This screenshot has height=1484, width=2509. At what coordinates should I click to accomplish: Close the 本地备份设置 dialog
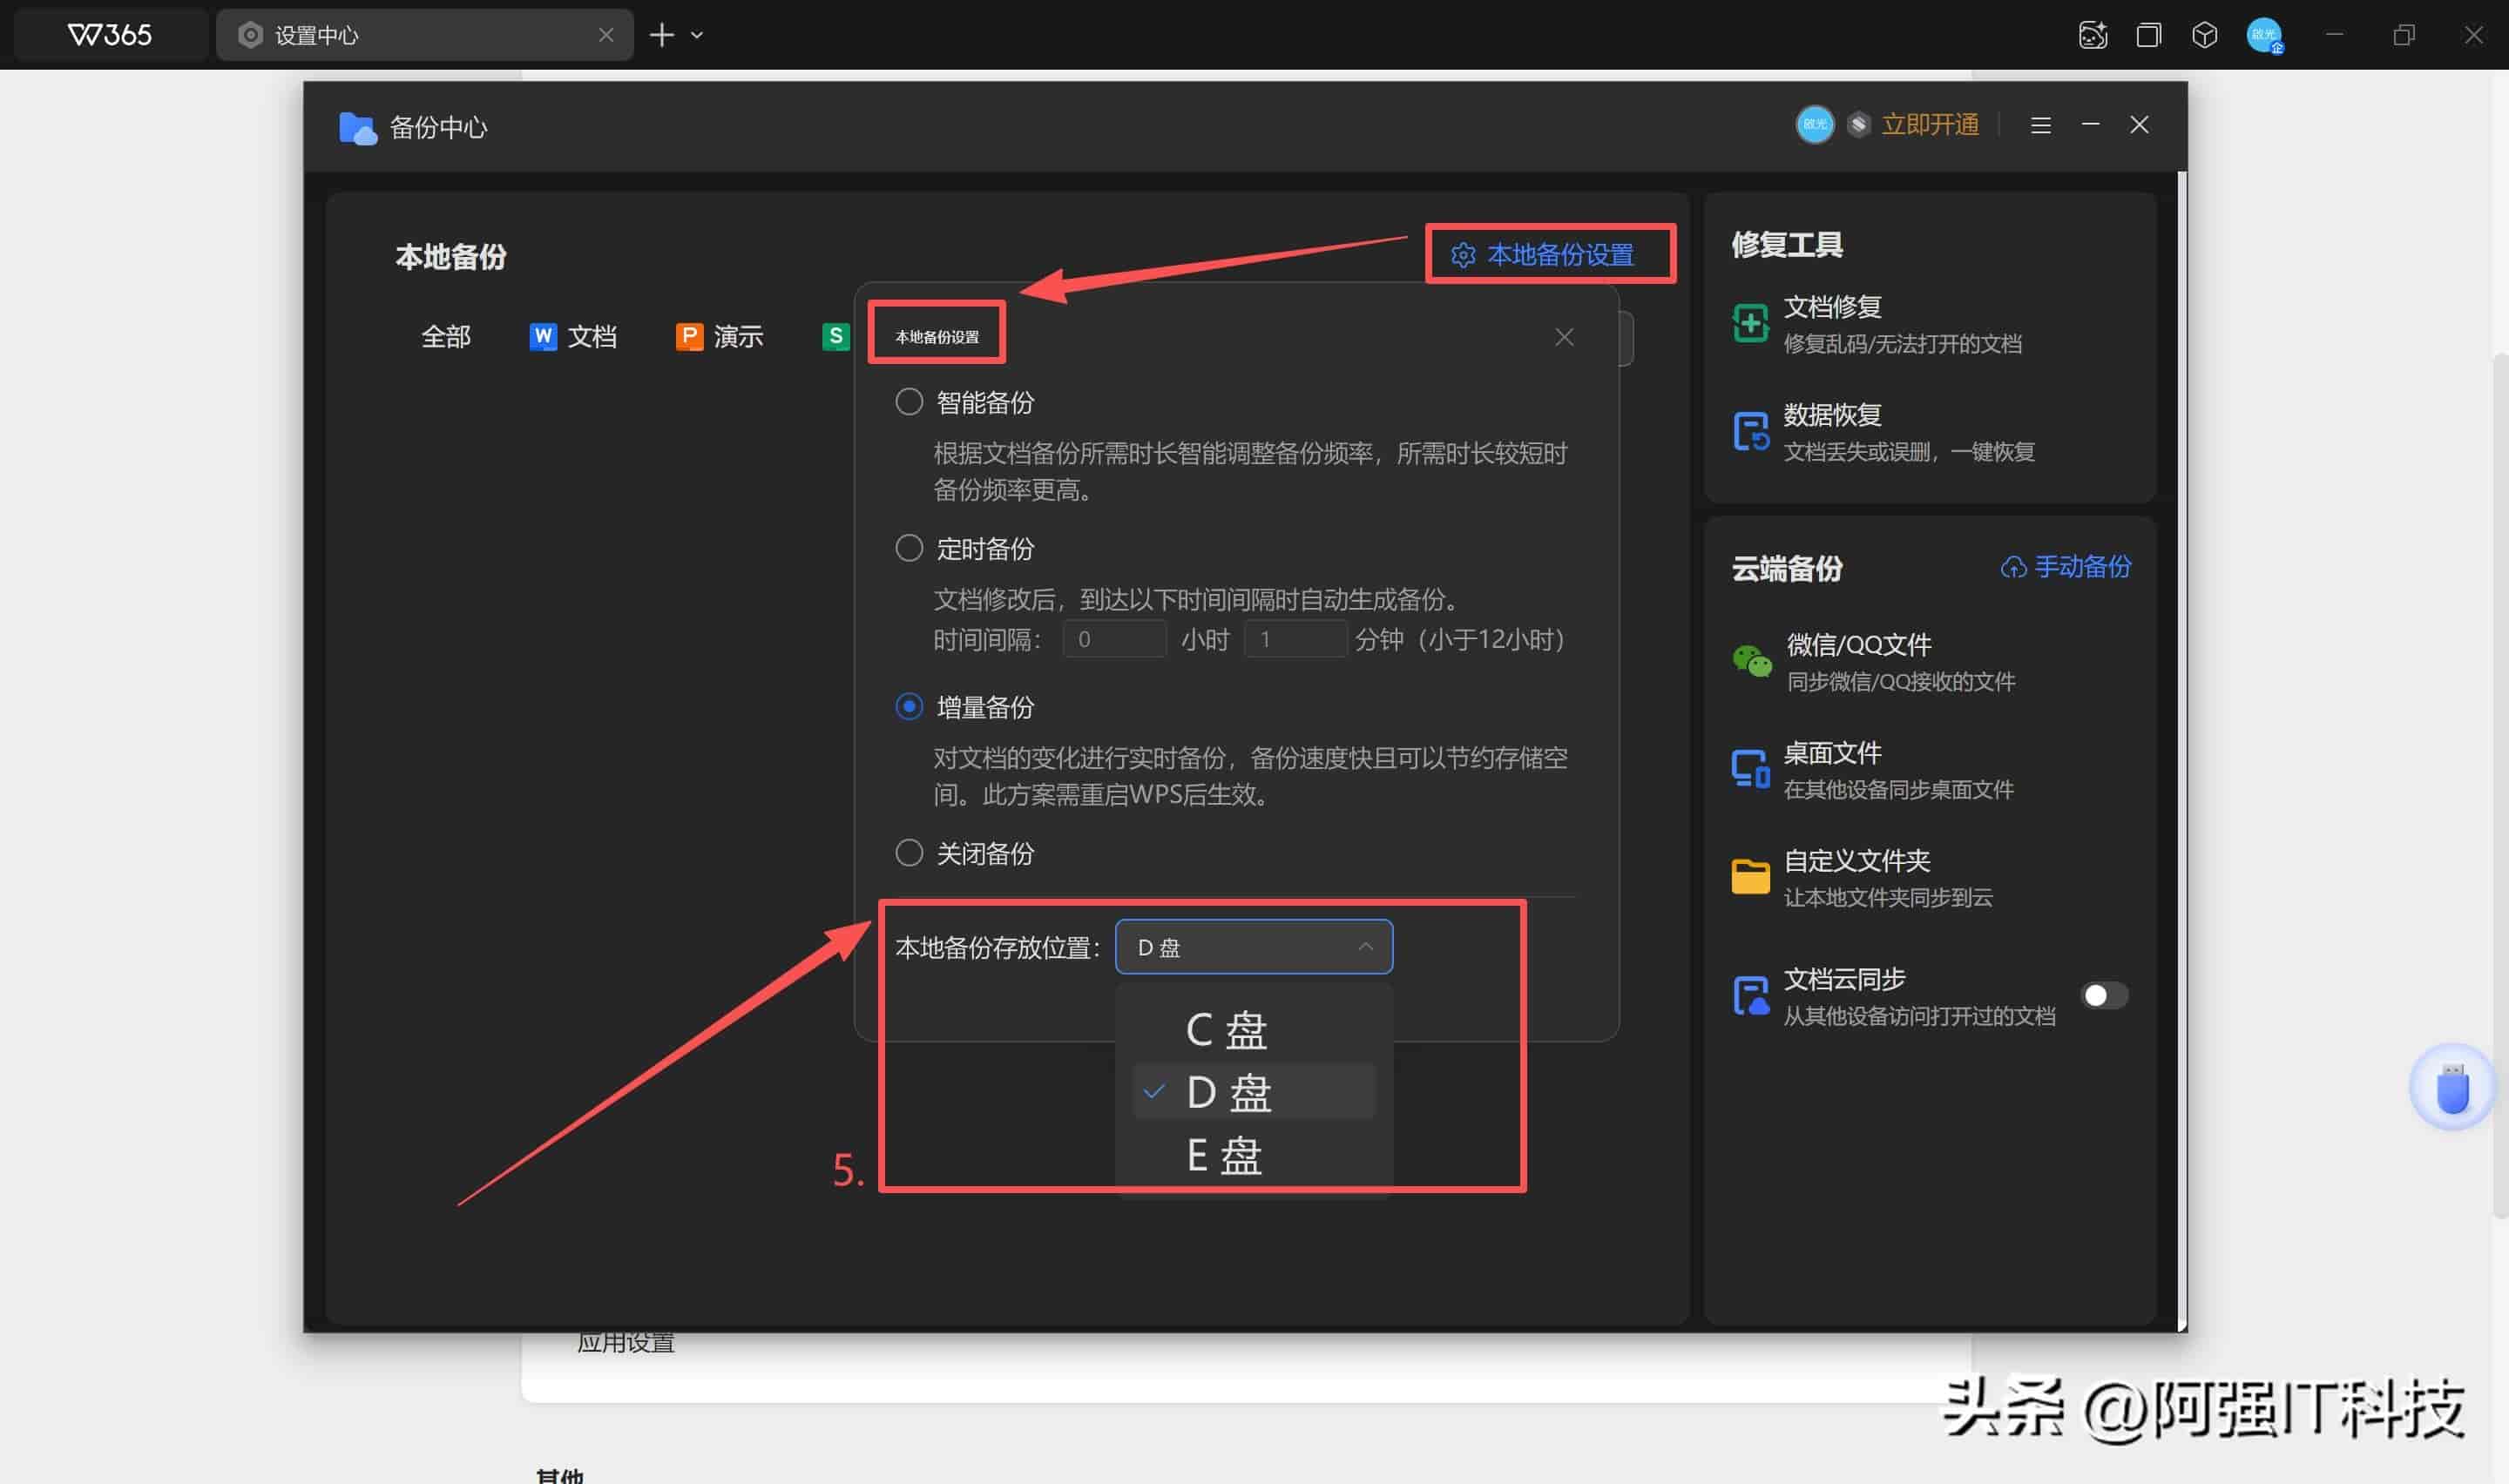coord(1564,338)
